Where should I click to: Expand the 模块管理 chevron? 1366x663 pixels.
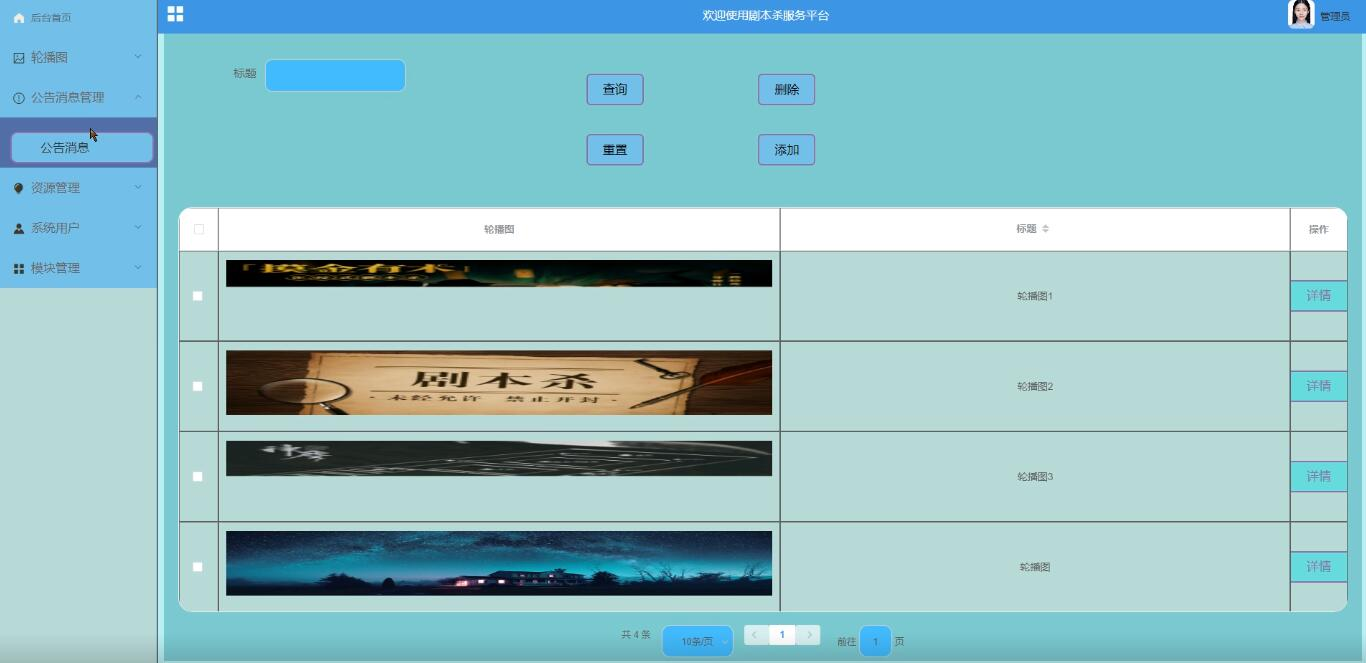(138, 267)
